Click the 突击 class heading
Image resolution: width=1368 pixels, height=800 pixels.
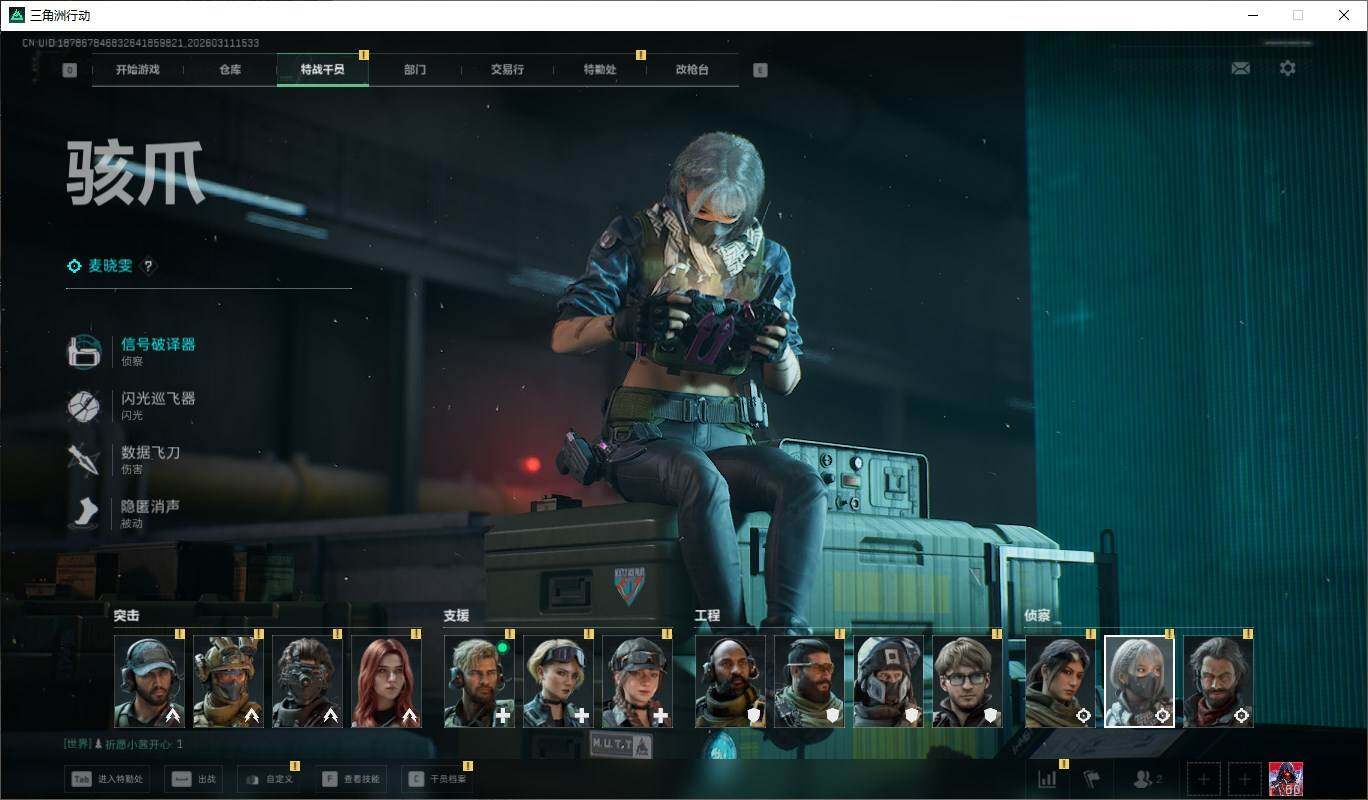coord(127,616)
